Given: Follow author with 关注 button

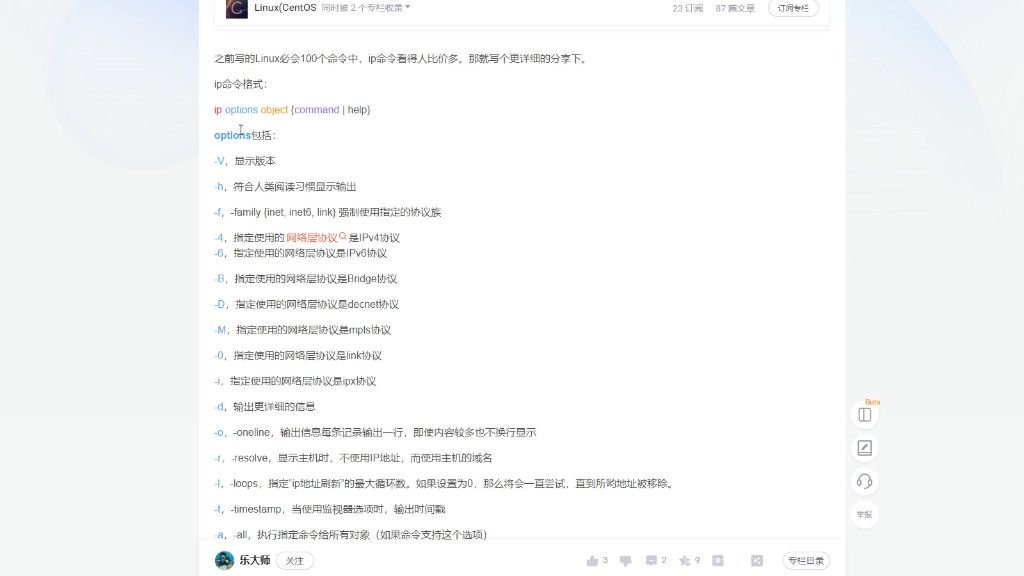Looking at the screenshot, I should click(x=295, y=560).
